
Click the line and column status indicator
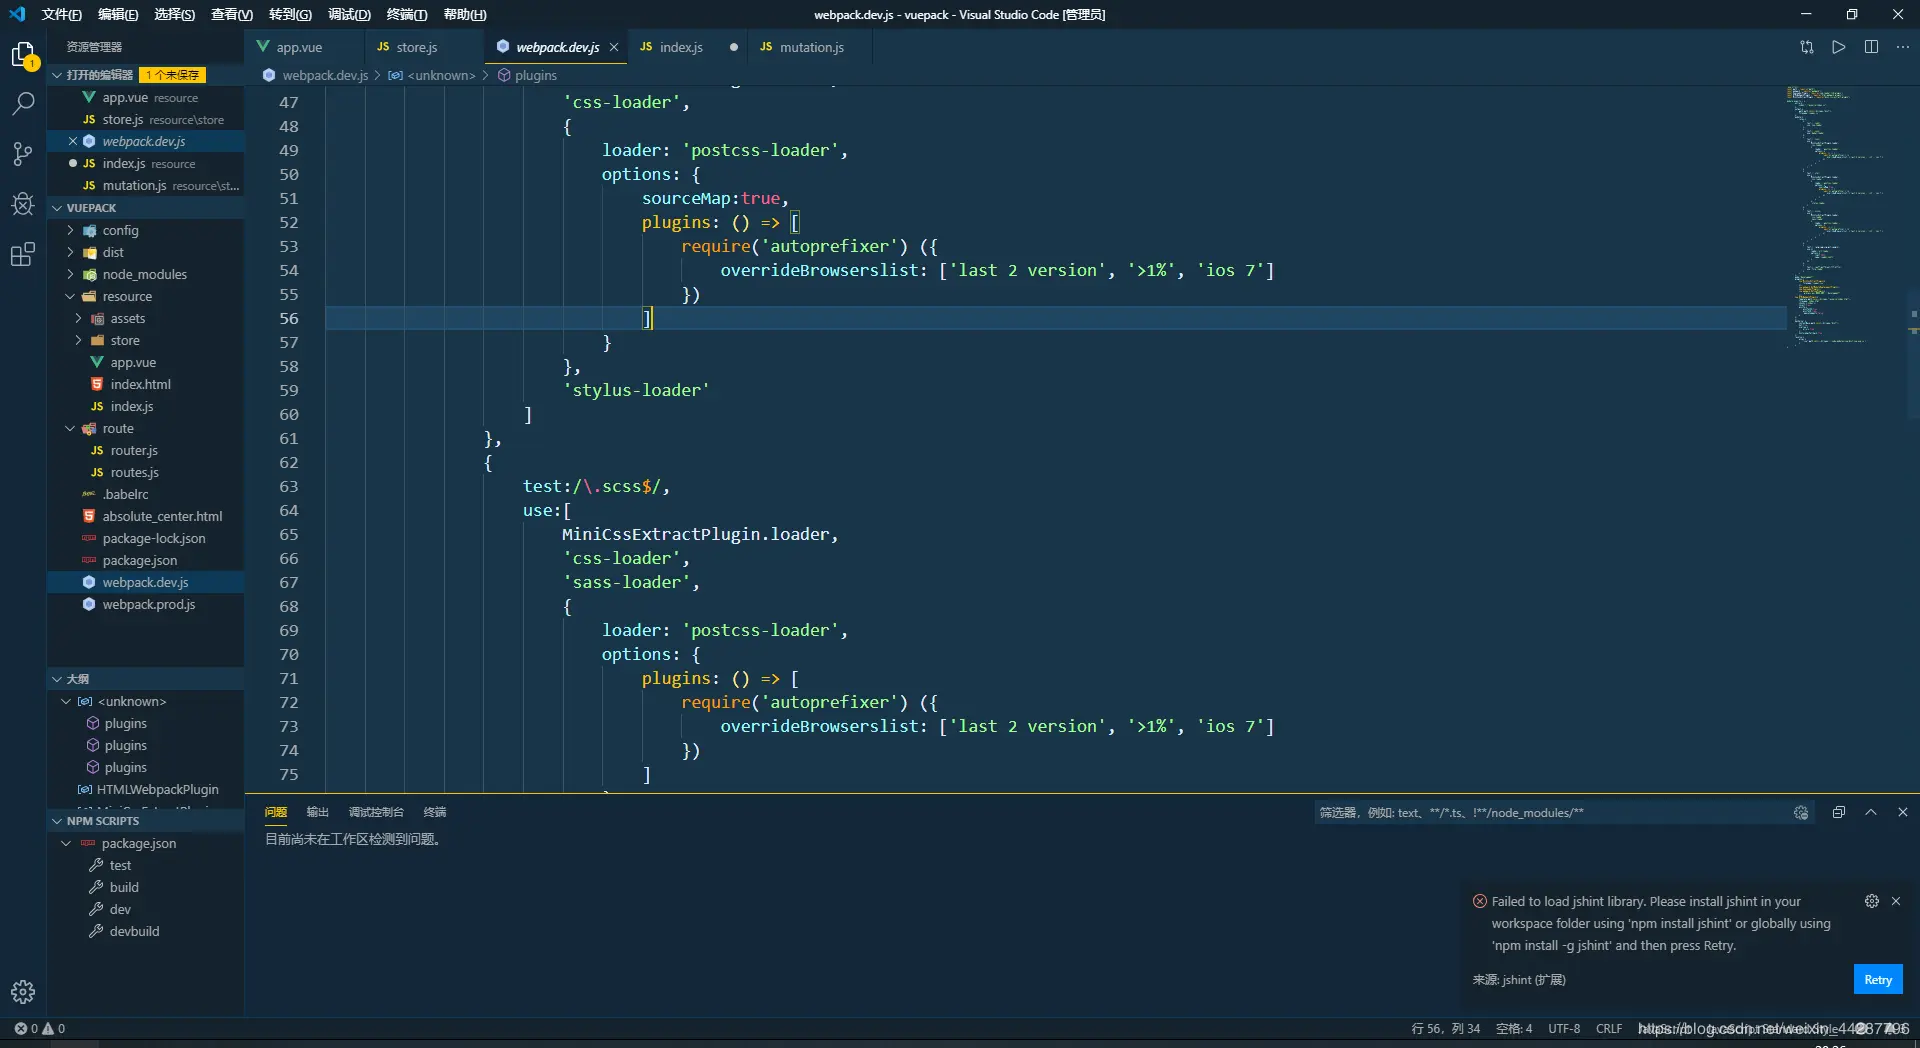1445,1028
